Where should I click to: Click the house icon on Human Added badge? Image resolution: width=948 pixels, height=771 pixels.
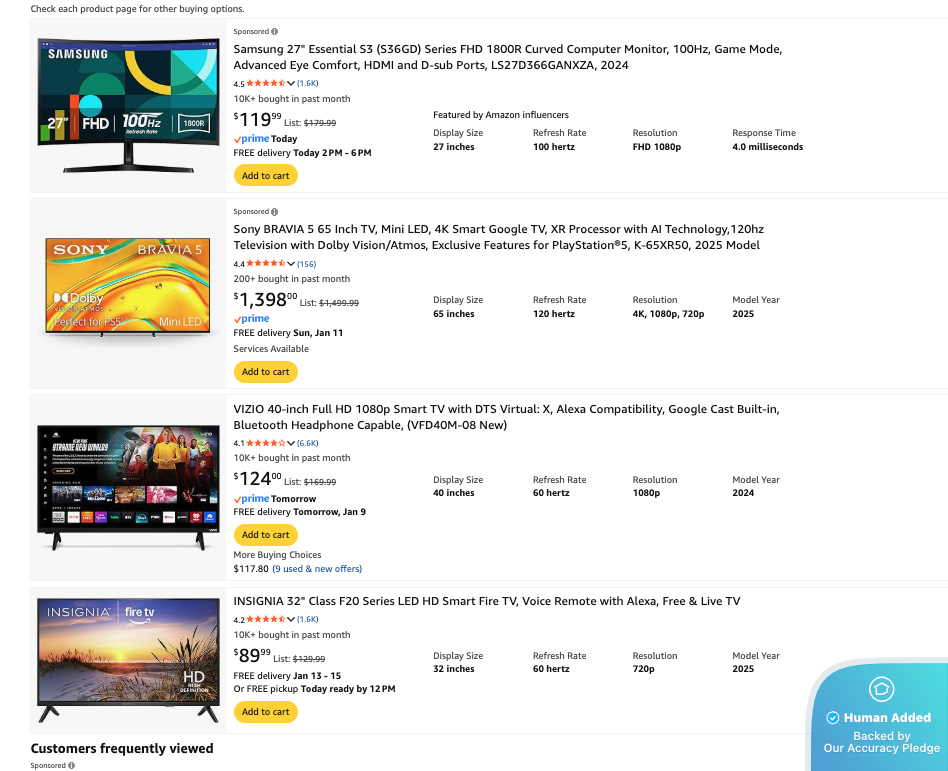(881, 689)
